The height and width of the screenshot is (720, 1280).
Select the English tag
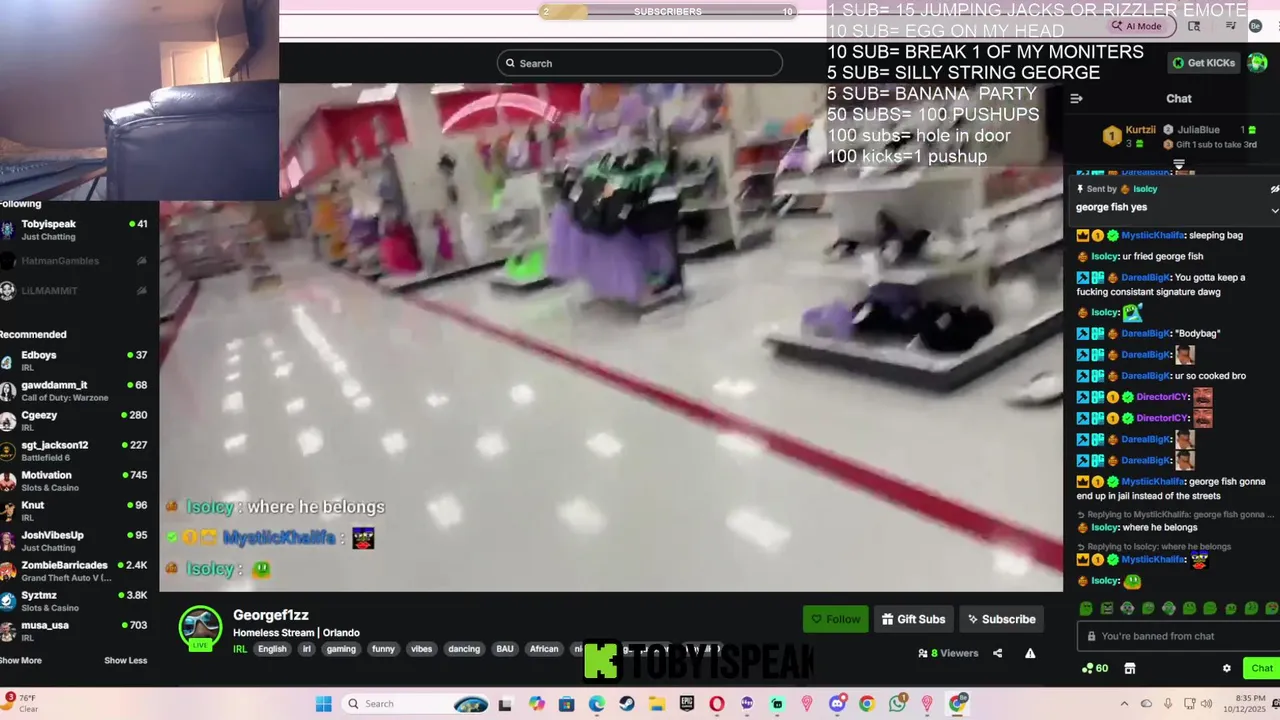[x=272, y=649]
